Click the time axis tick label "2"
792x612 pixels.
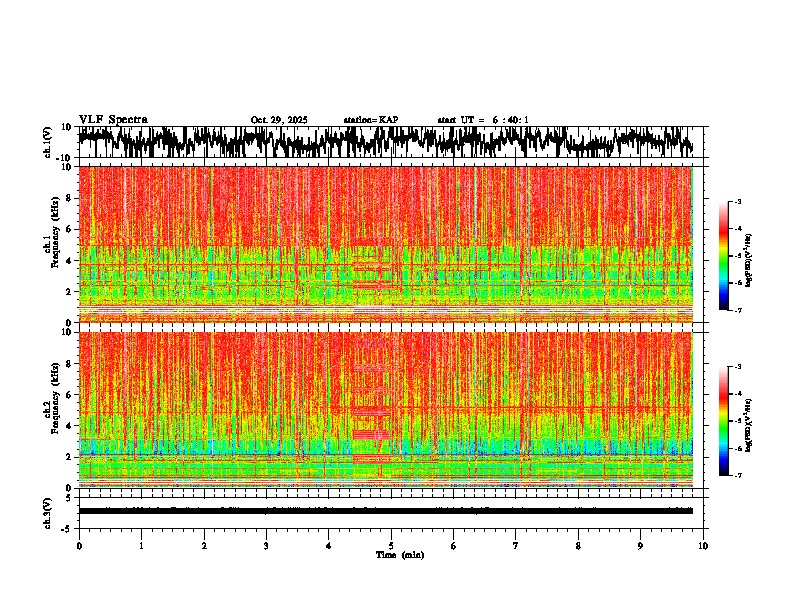pyautogui.click(x=204, y=546)
